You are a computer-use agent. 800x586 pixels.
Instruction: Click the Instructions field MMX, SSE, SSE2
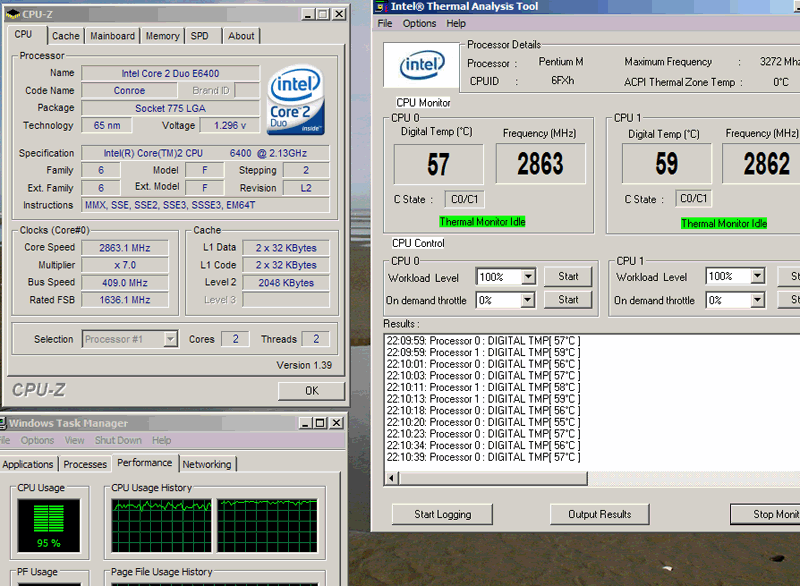[206, 205]
